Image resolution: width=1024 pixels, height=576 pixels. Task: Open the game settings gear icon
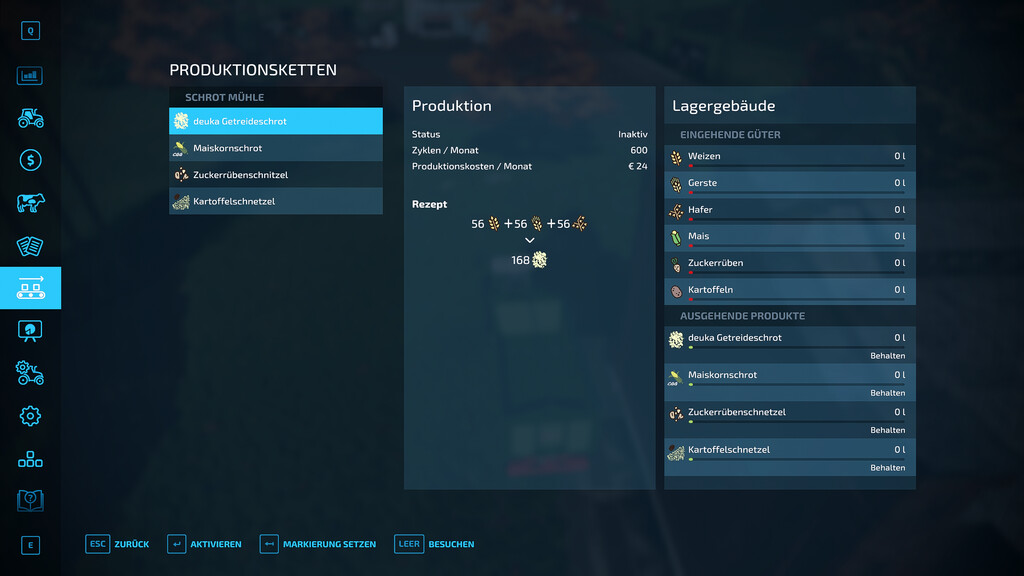point(30,416)
